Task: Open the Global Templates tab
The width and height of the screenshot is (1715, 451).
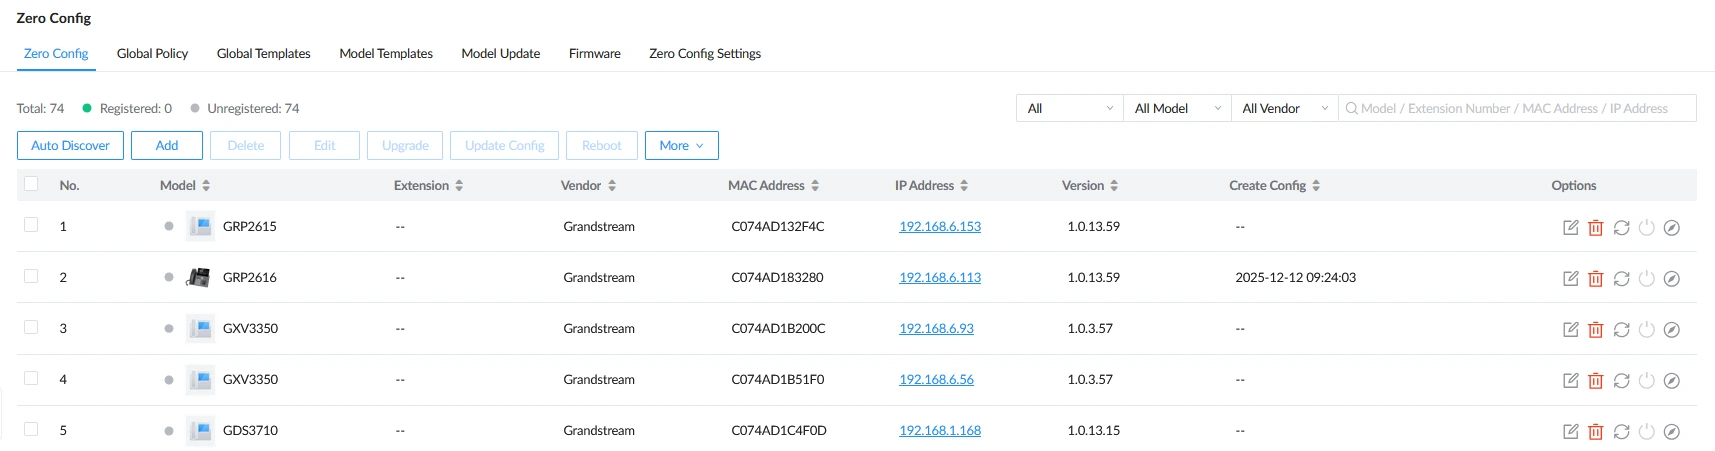Action: point(264,54)
